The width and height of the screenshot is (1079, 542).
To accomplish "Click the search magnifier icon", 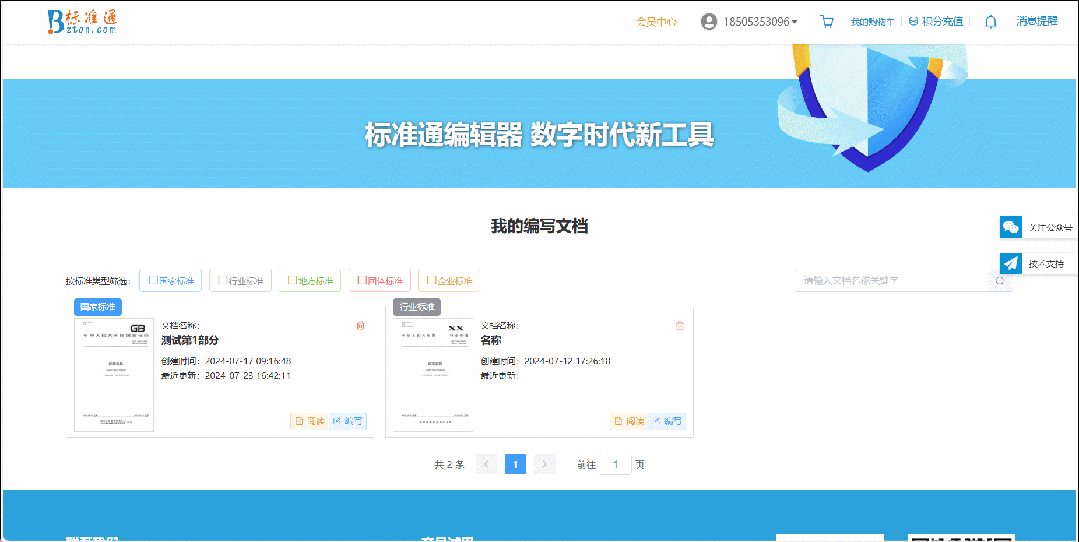I will point(1000,281).
